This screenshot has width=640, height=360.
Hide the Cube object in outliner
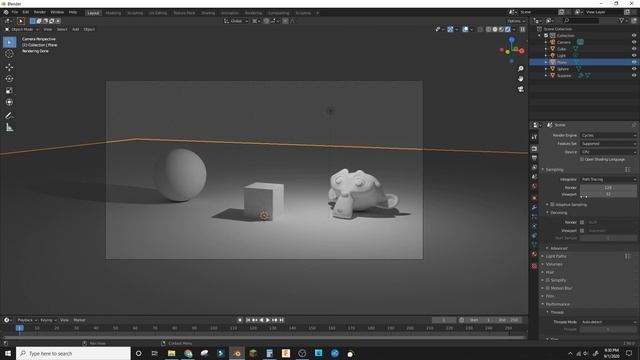click(634, 49)
